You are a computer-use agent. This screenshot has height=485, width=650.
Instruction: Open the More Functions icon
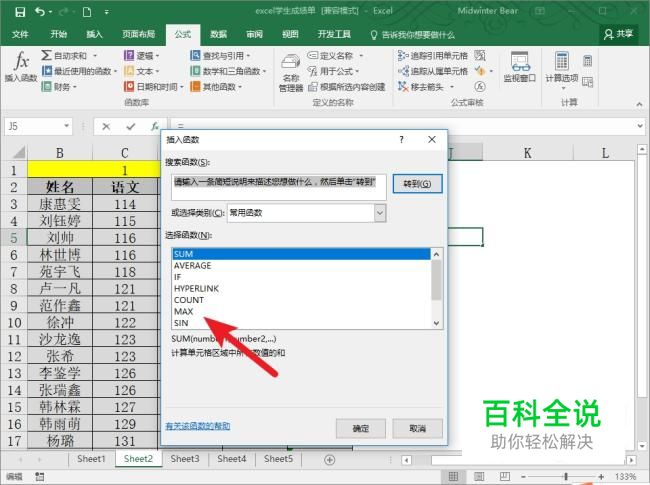pyautogui.click(x=195, y=87)
